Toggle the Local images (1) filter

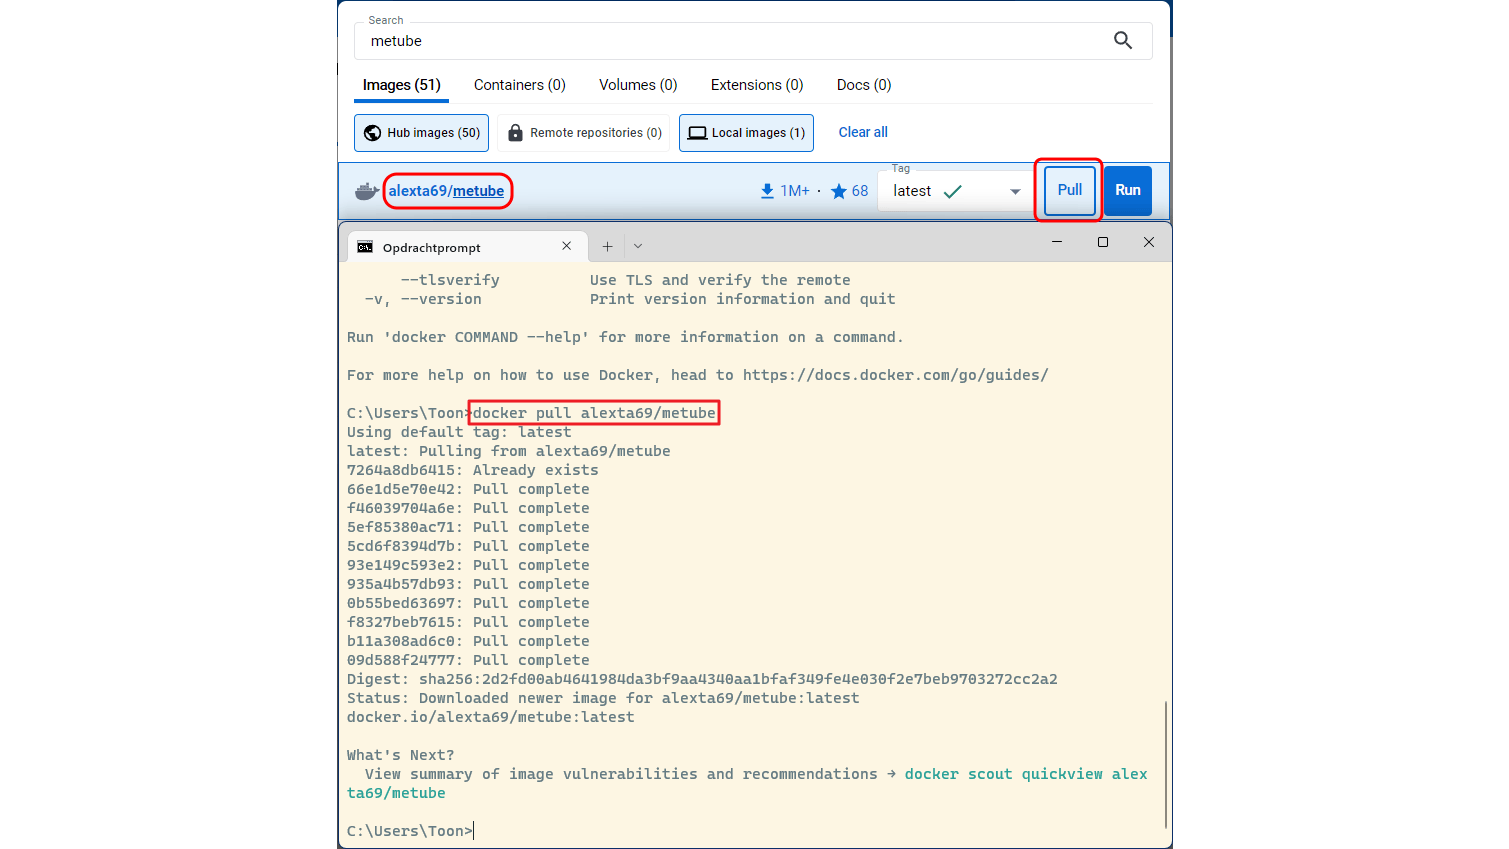pyautogui.click(x=746, y=133)
